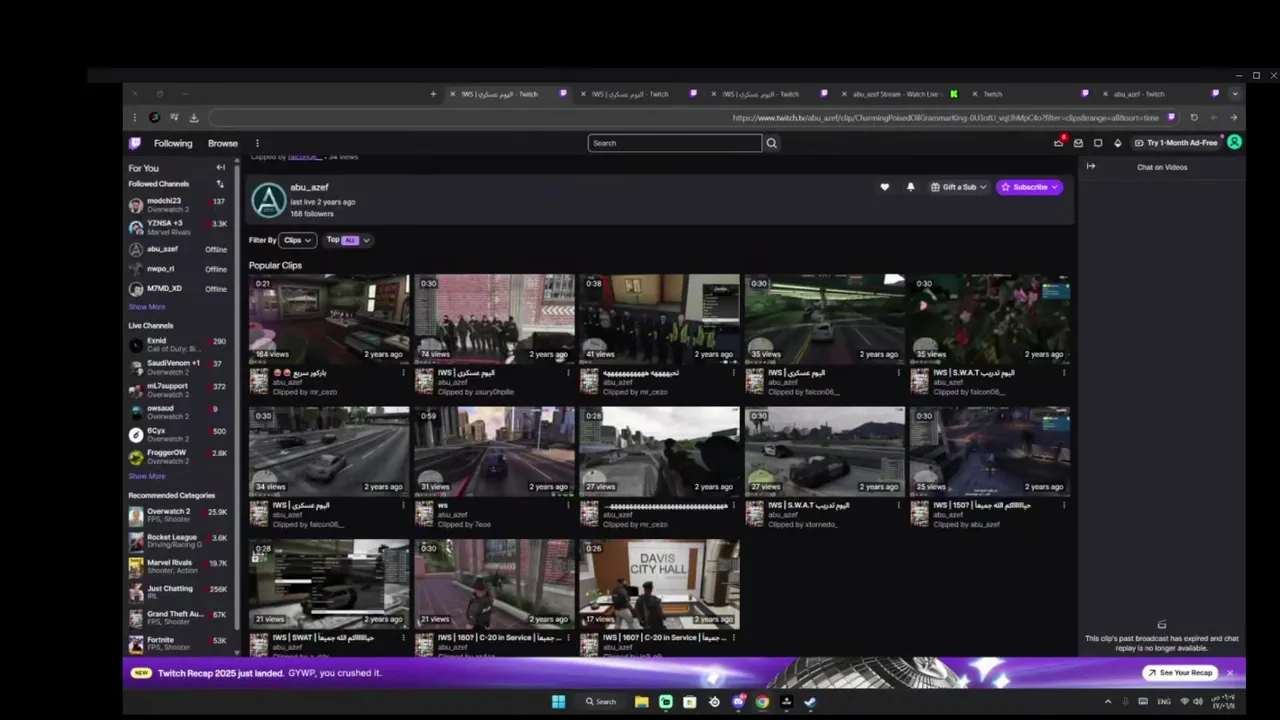Viewport: 1280px width, 720px height.
Task: Click the ENG language indicator
Action: 1164,702
